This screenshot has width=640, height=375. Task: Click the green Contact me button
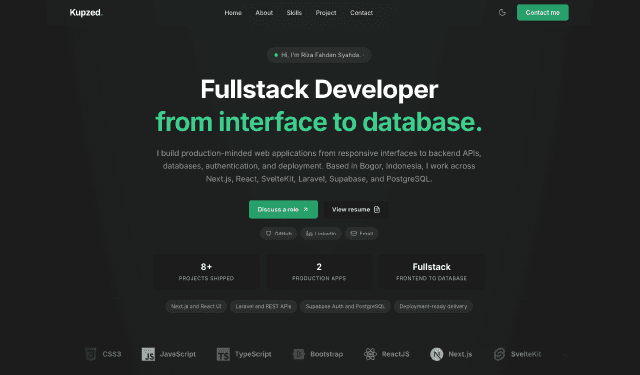coord(542,13)
